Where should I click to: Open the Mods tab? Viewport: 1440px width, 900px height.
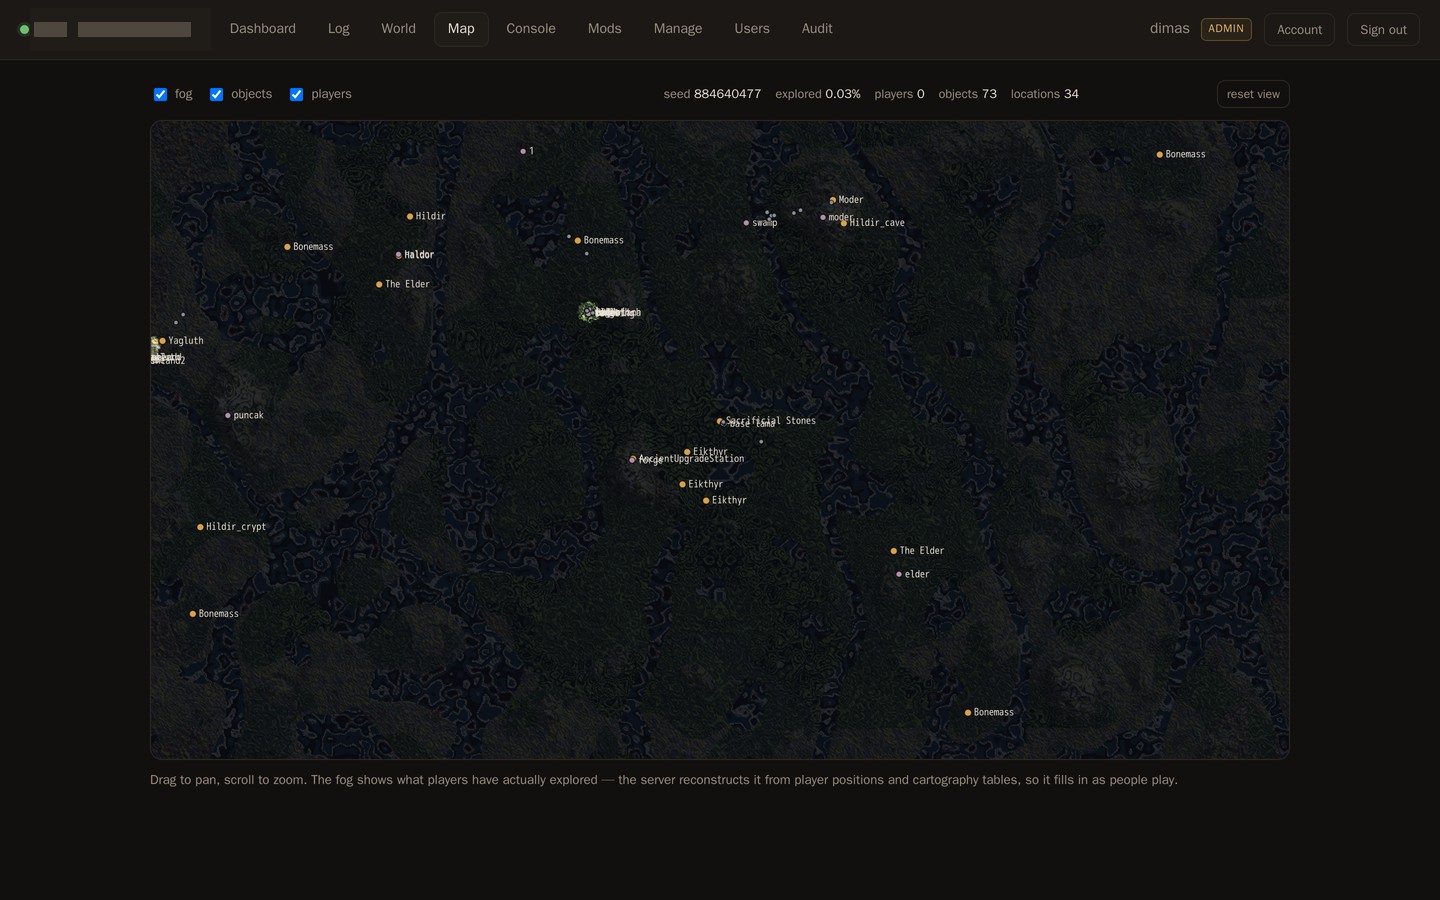(x=605, y=29)
